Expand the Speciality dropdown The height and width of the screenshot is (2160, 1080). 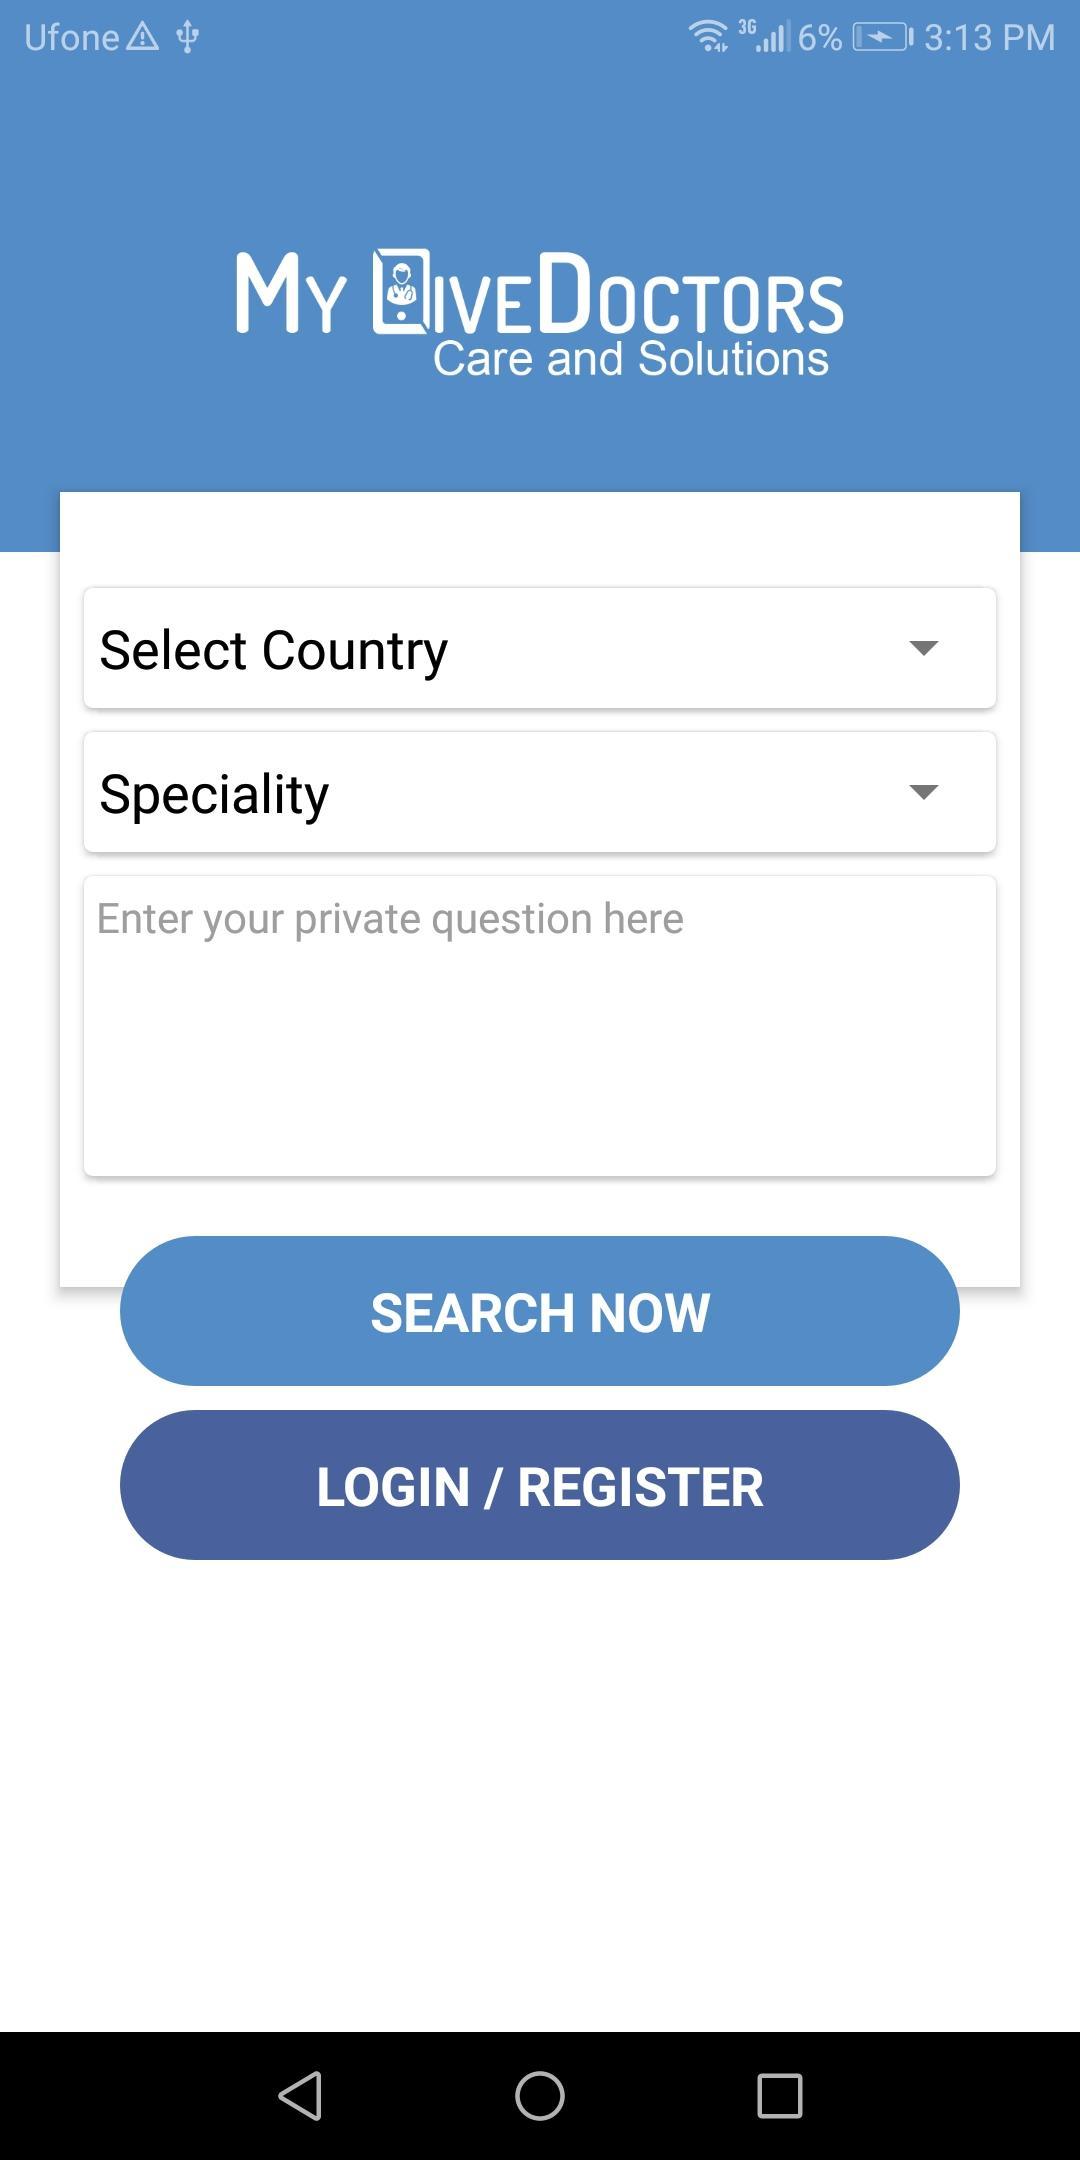[x=540, y=792]
